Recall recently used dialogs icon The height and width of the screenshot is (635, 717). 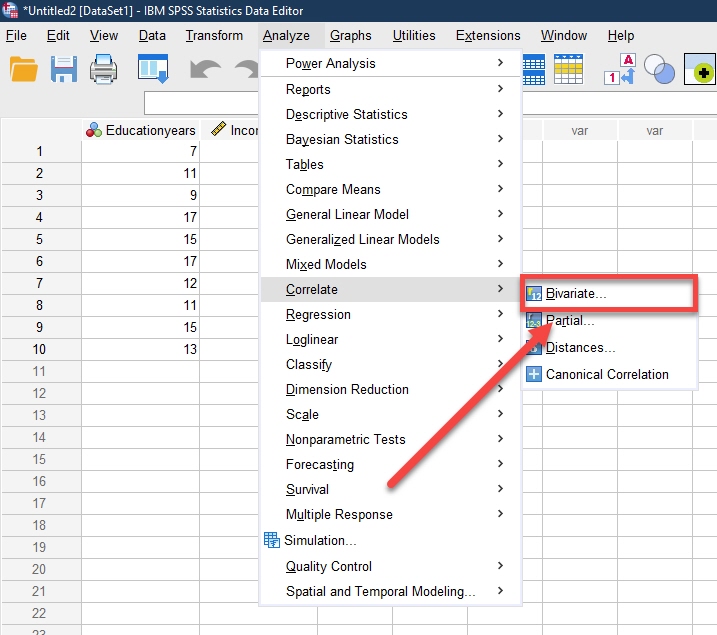(x=154, y=69)
